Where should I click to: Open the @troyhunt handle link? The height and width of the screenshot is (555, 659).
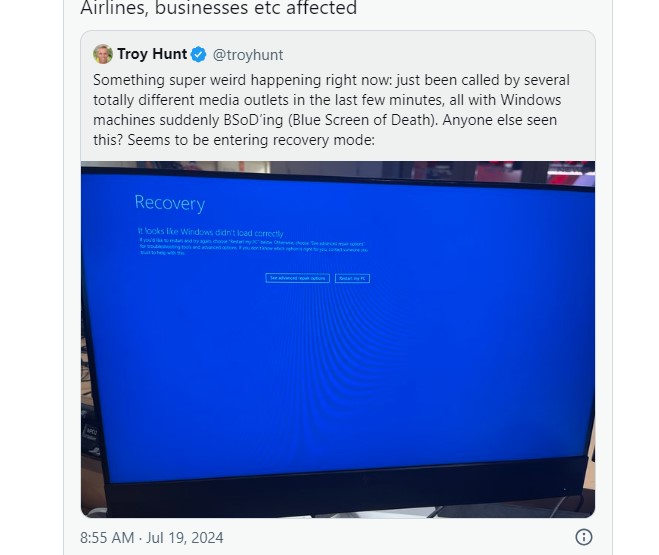pos(248,55)
